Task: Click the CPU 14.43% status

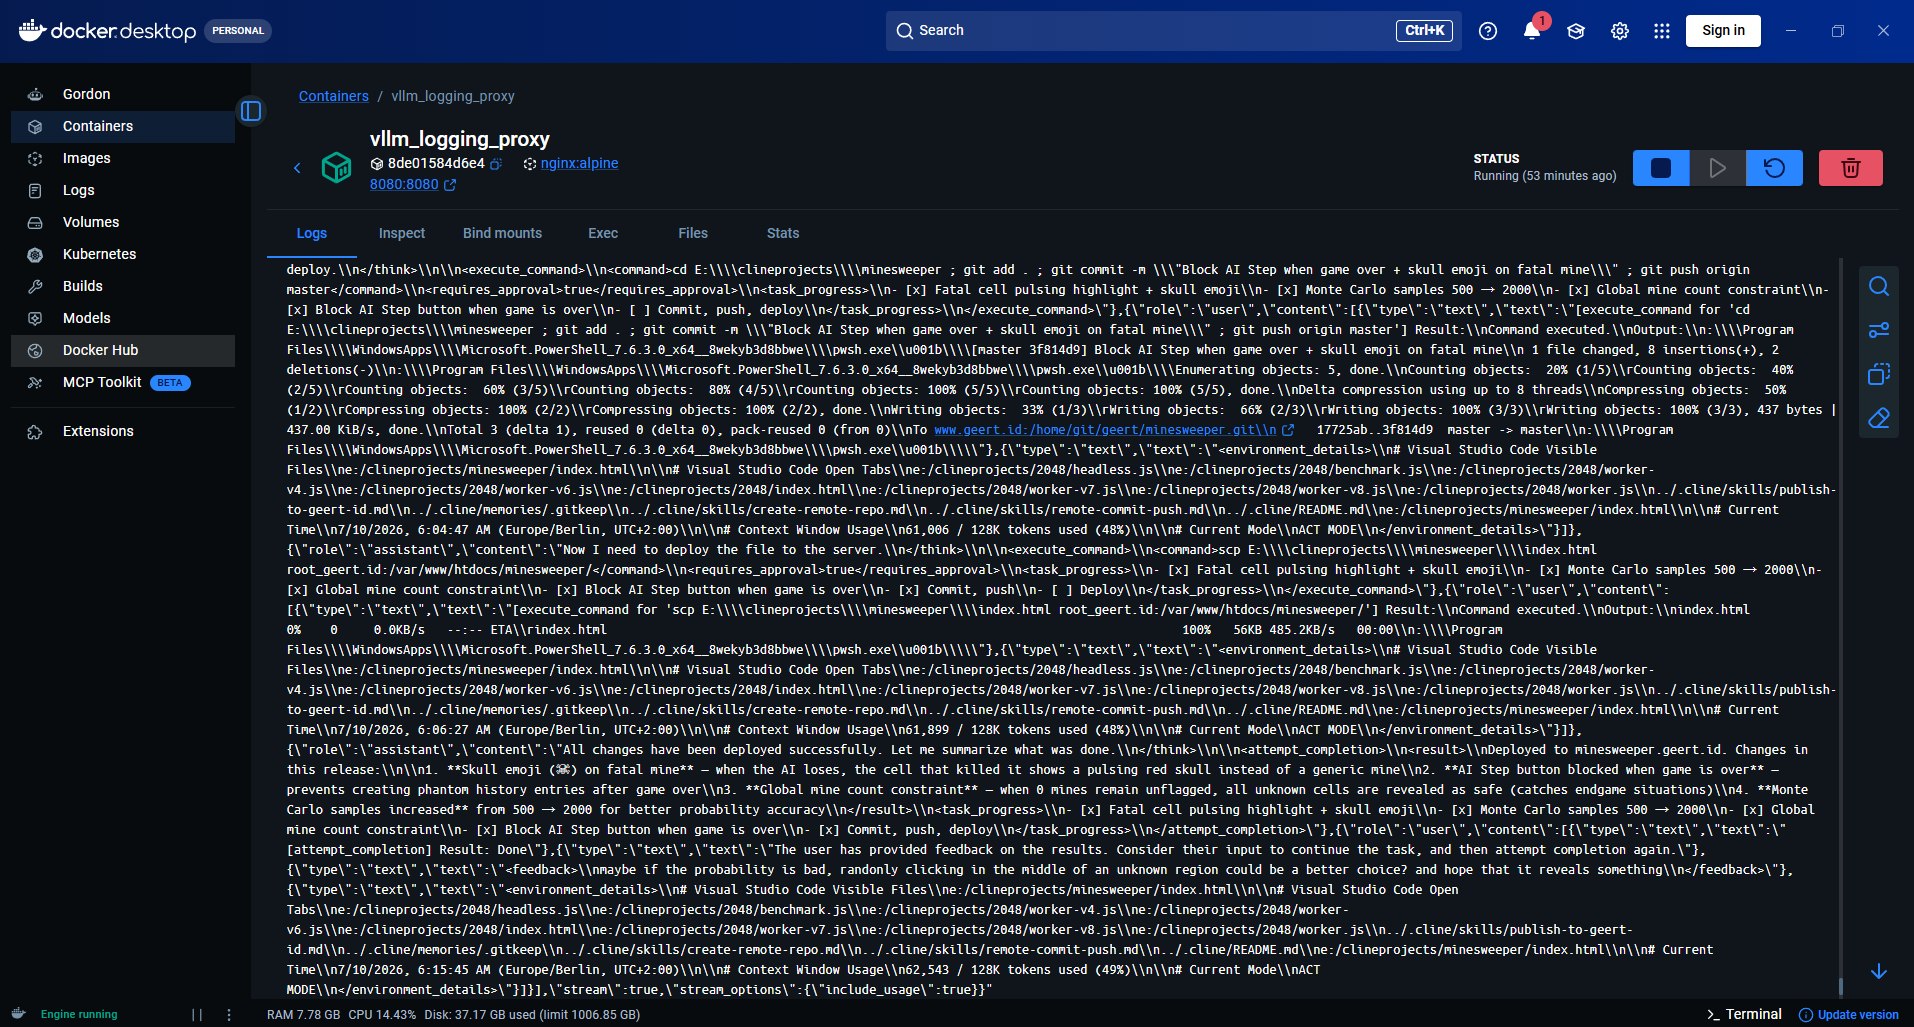Action: click(x=382, y=1014)
